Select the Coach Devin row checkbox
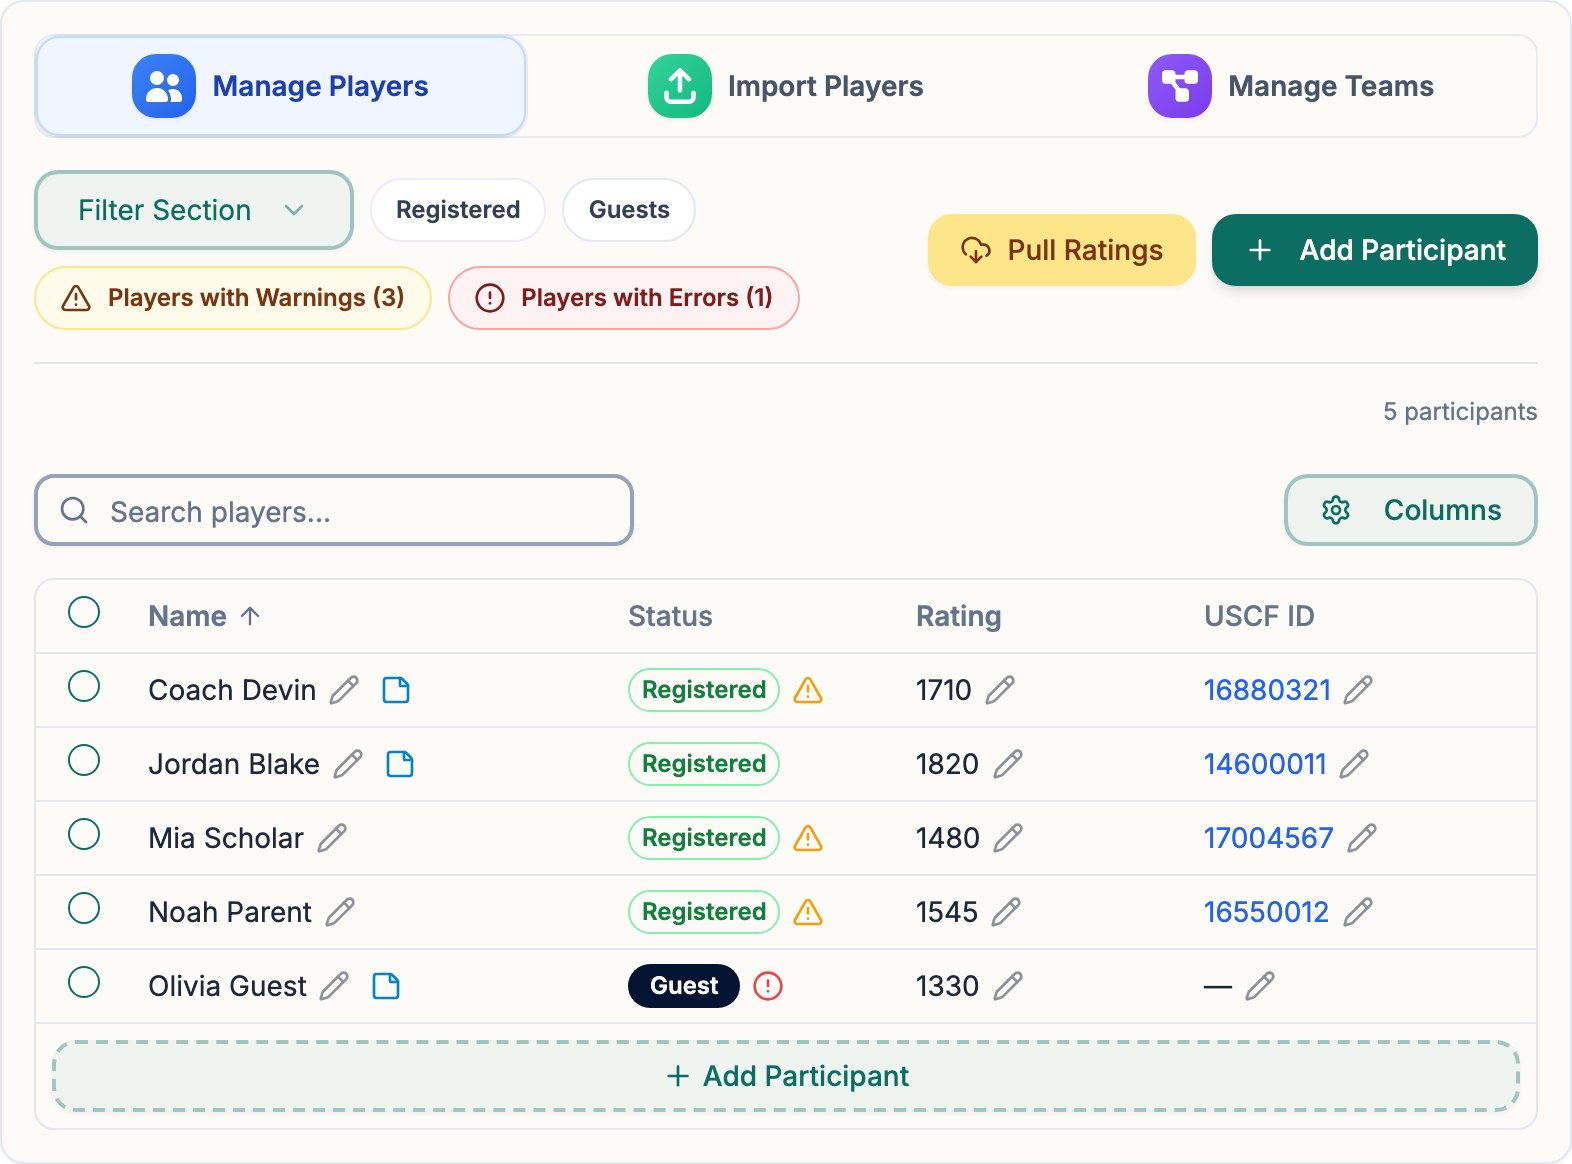This screenshot has width=1572, height=1164. [x=84, y=686]
